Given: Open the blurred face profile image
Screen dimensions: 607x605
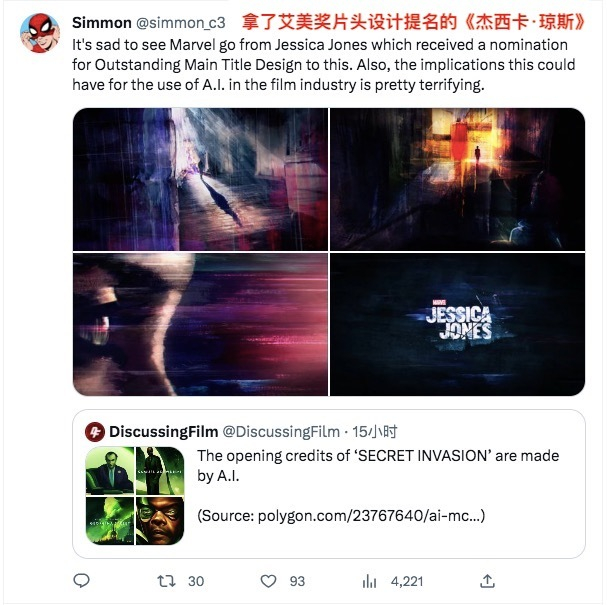Looking at the screenshot, I should point(201,324).
